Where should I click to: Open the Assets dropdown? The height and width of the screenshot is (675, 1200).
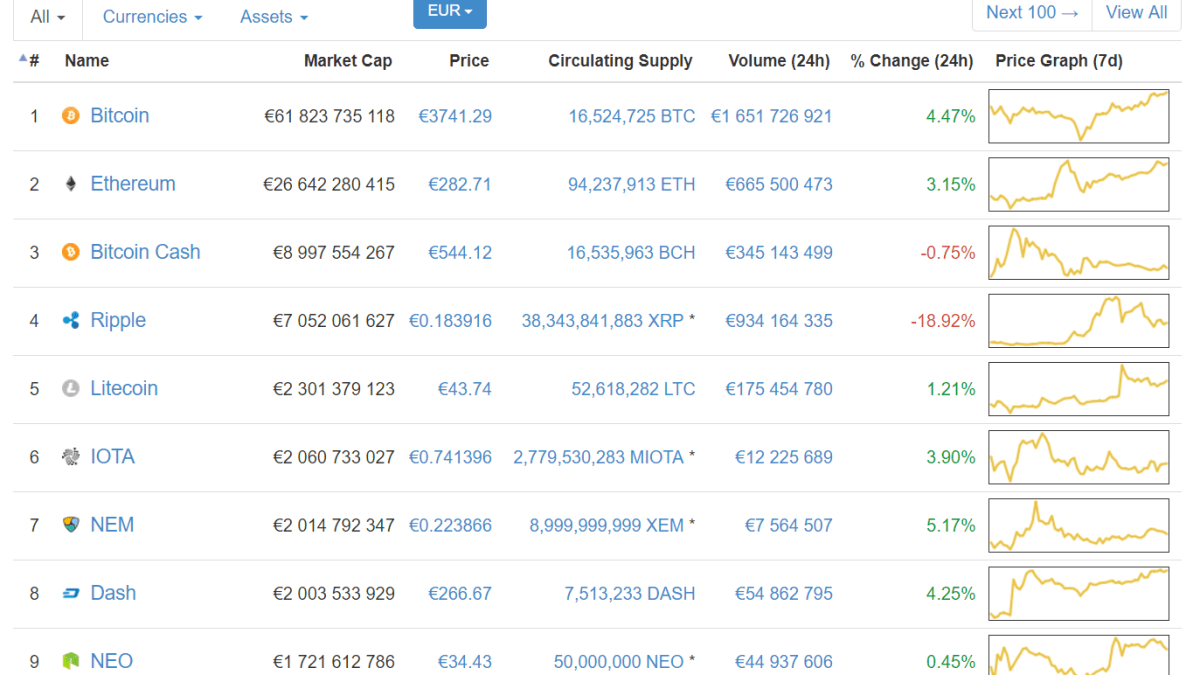(274, 17)
